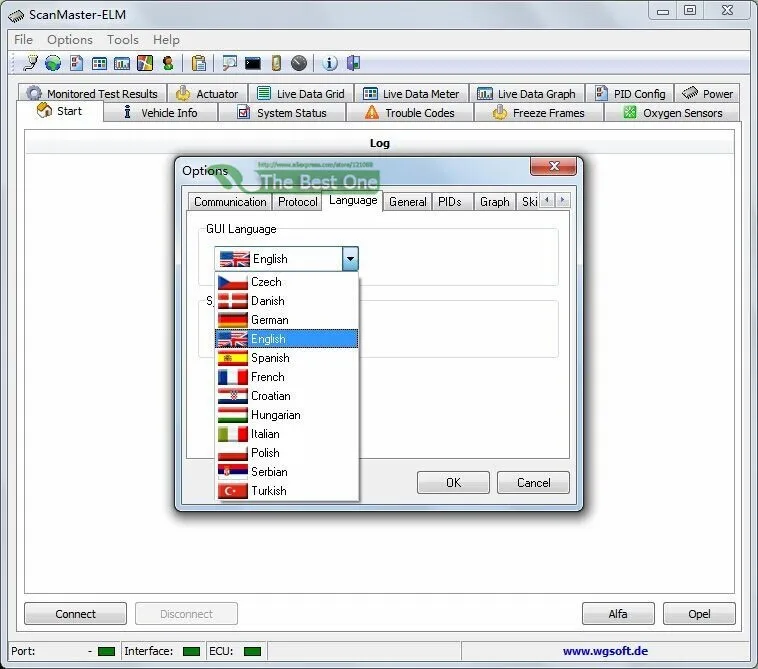The image size is (758, 669).
Task: Open Communication tab in Options dialog
Action: (x=230, y=202)
